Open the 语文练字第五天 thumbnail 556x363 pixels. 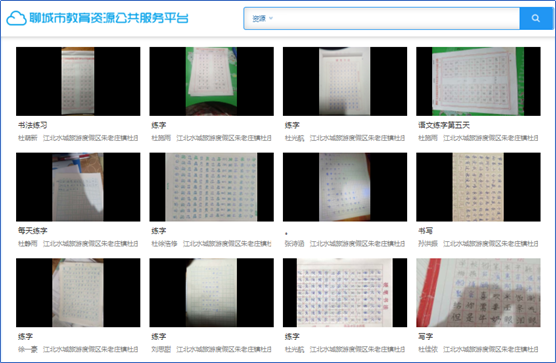[478, 81]
